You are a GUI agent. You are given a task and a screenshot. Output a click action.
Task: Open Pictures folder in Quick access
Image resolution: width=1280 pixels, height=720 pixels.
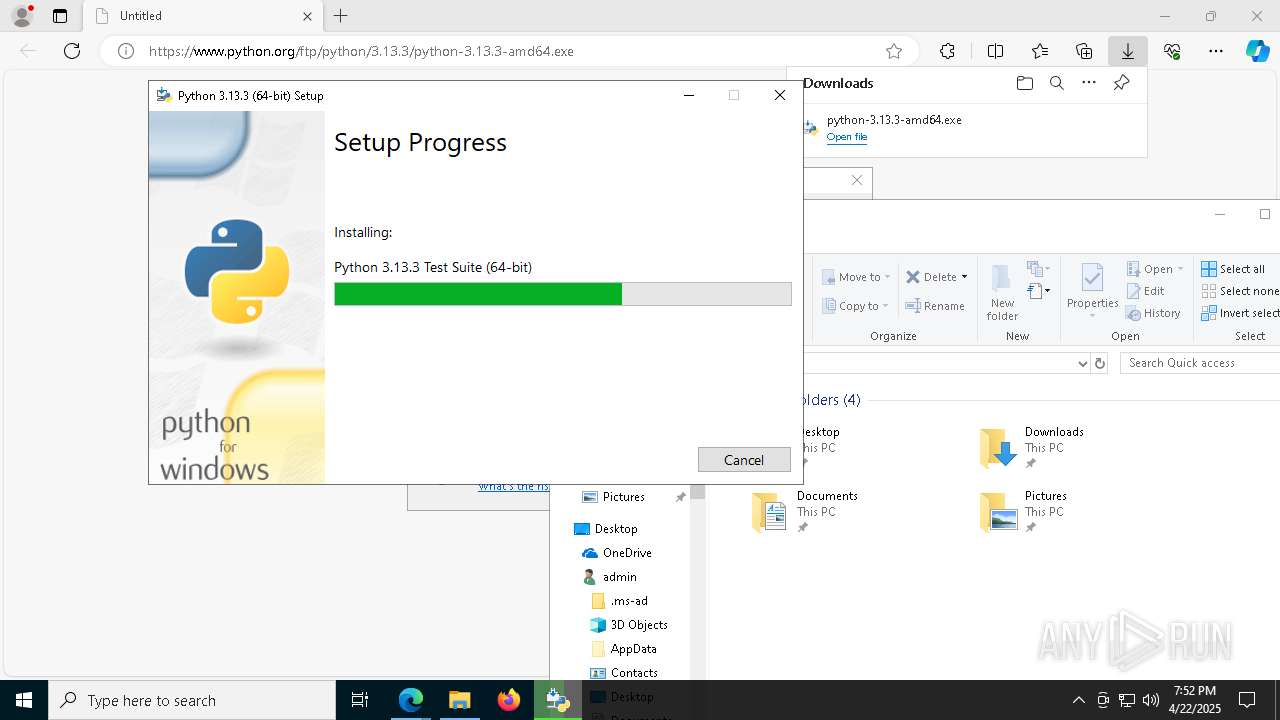[x=1024, y=511]
